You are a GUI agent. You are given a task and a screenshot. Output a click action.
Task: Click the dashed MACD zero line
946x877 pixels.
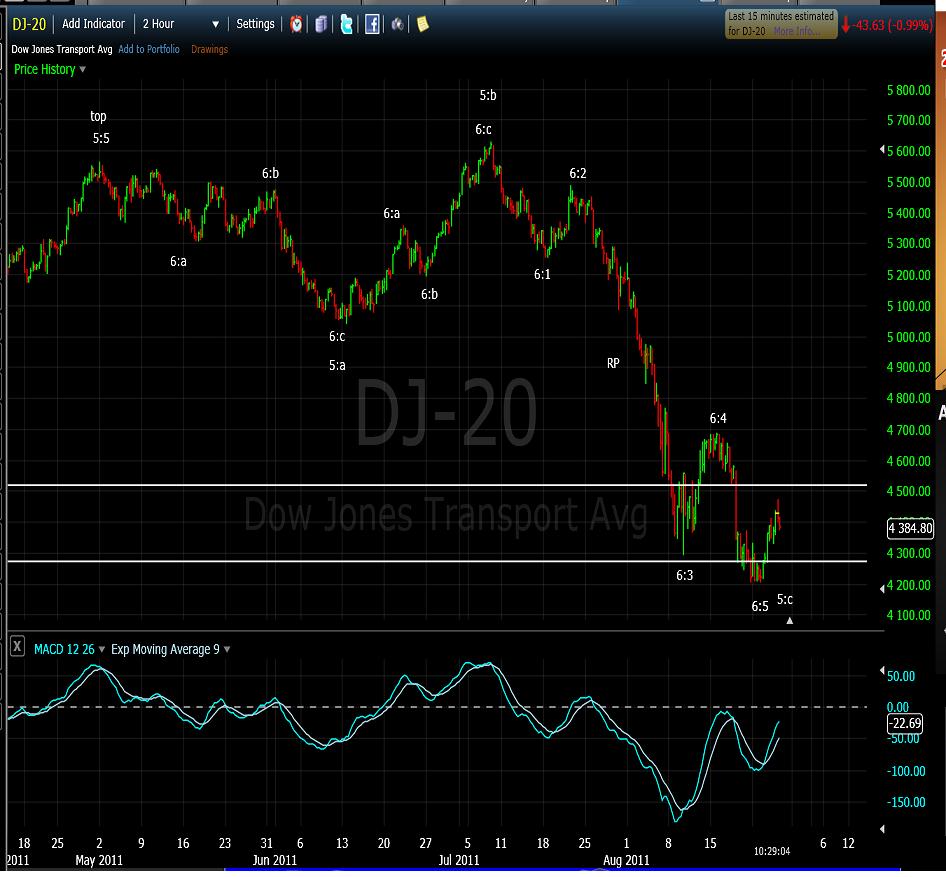click(437, 707)
